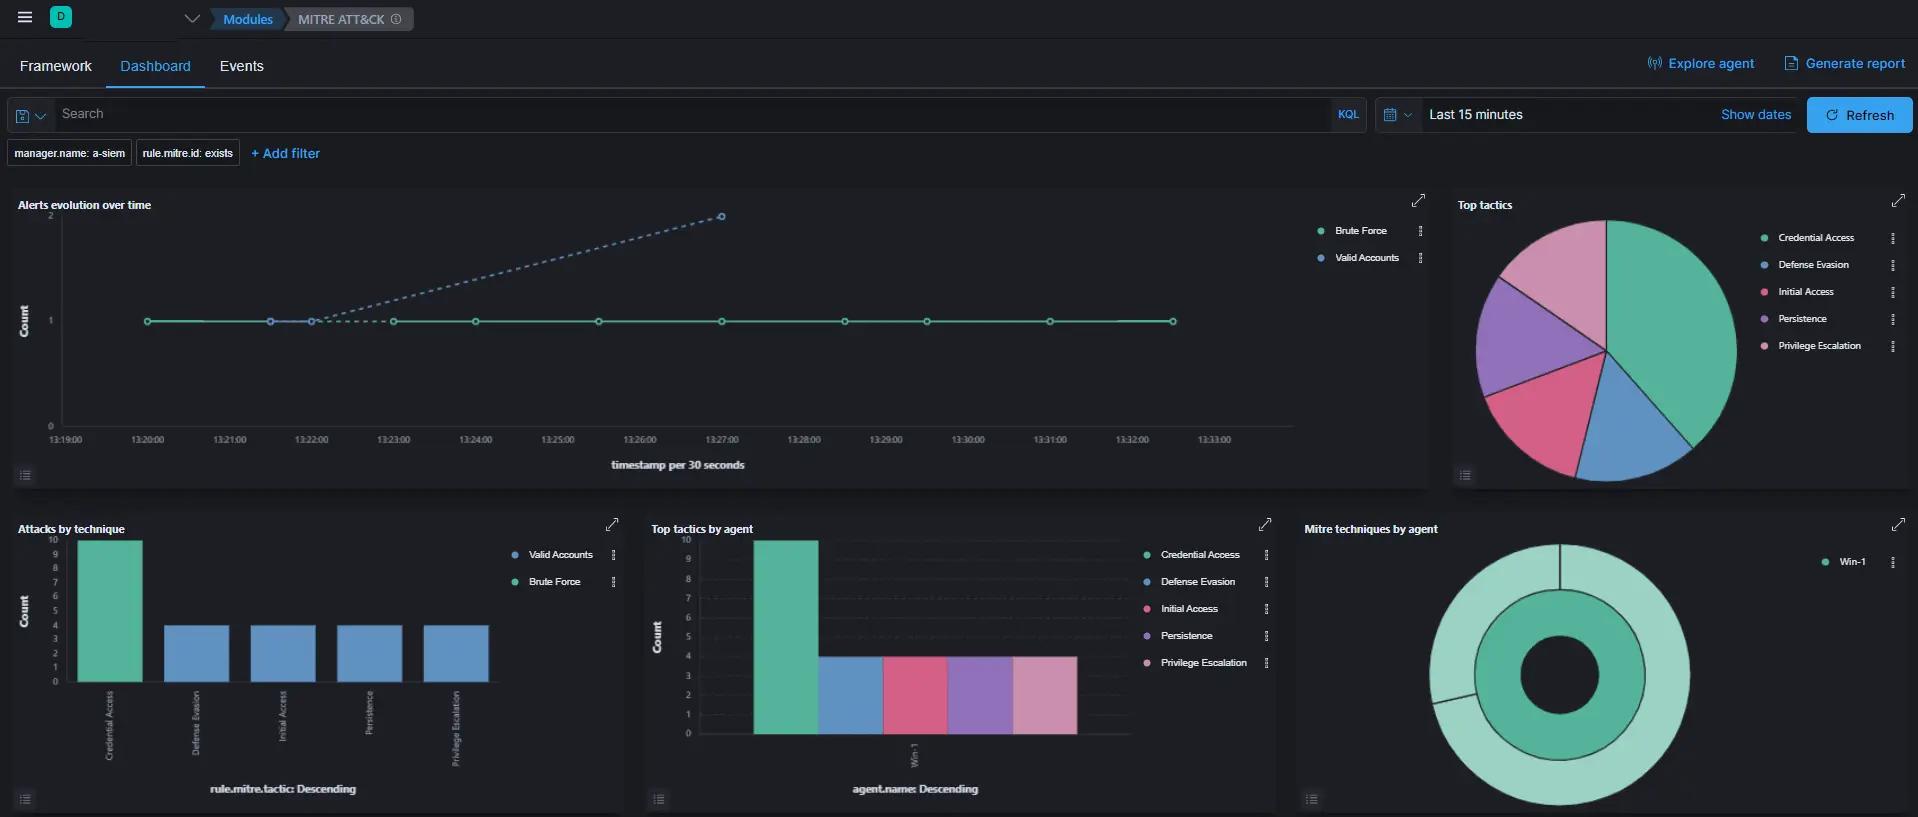Toggle legend list of Top tactics by agent
Viewport: 1918px width, 817px height.
point(659,799)
